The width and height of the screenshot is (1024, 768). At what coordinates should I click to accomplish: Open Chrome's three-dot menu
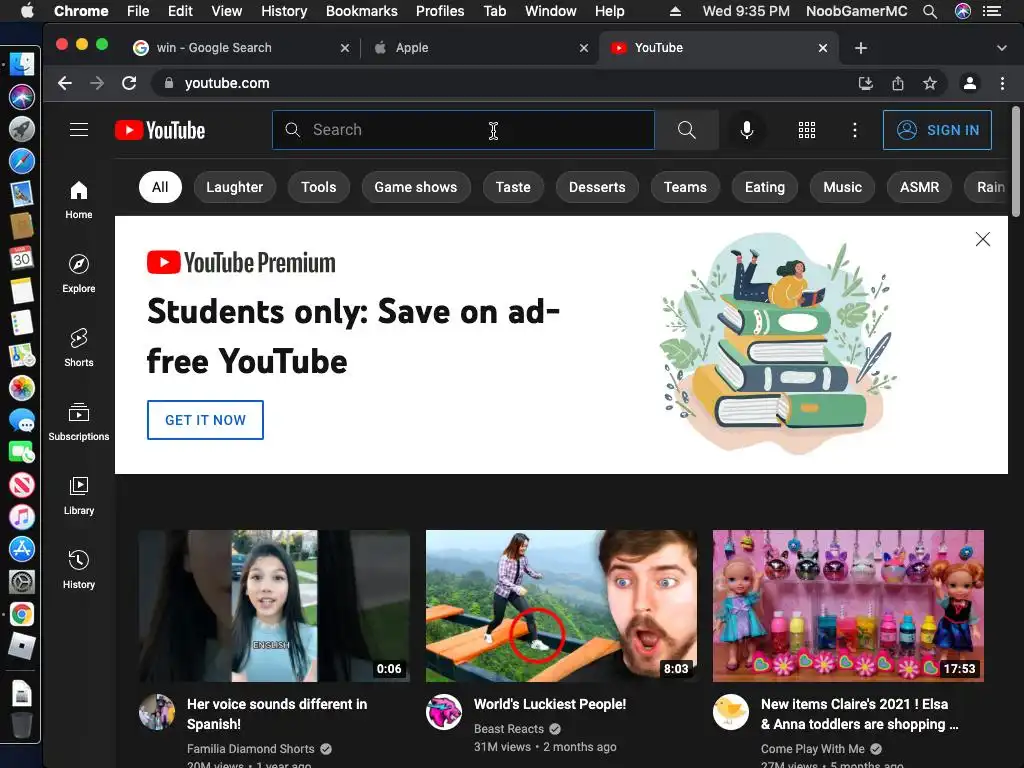click(1002, 83)
